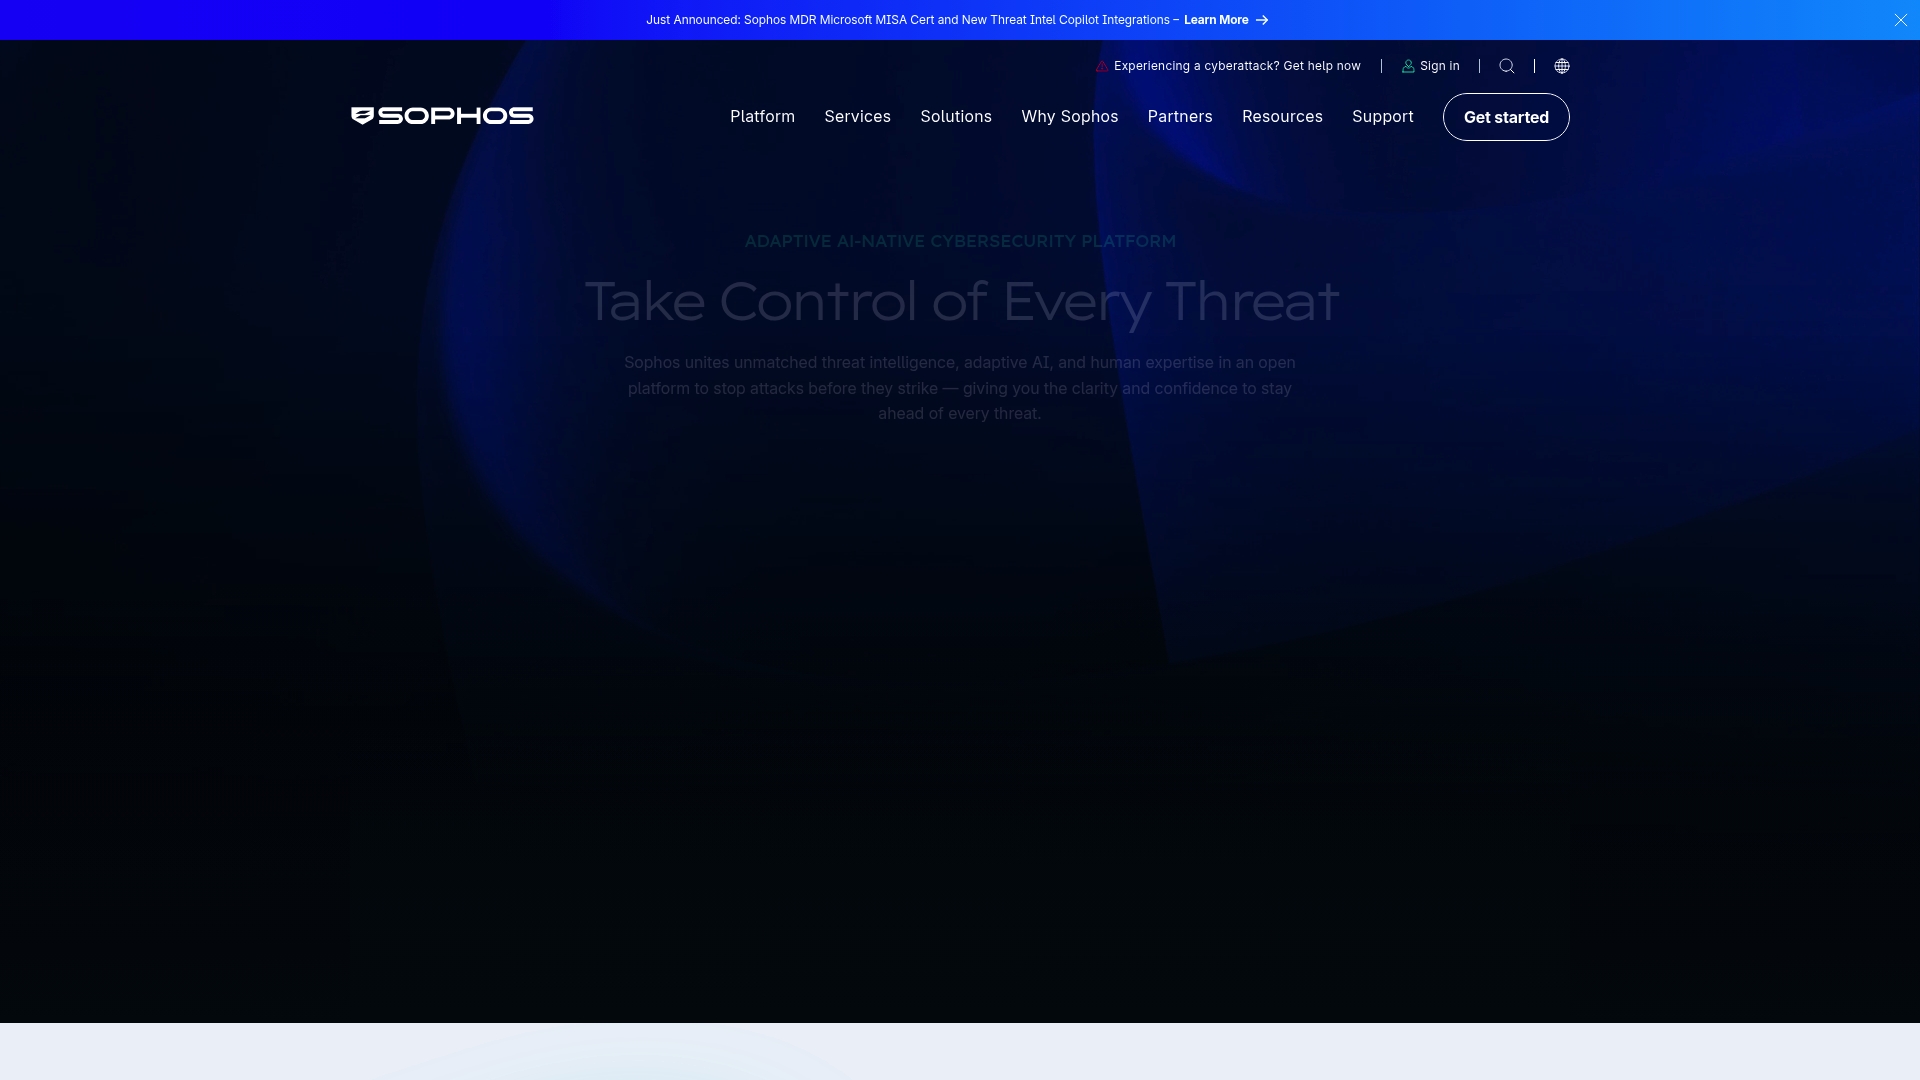Click the Sign in user icon
The image size is (1920, 1080).
1408,66
